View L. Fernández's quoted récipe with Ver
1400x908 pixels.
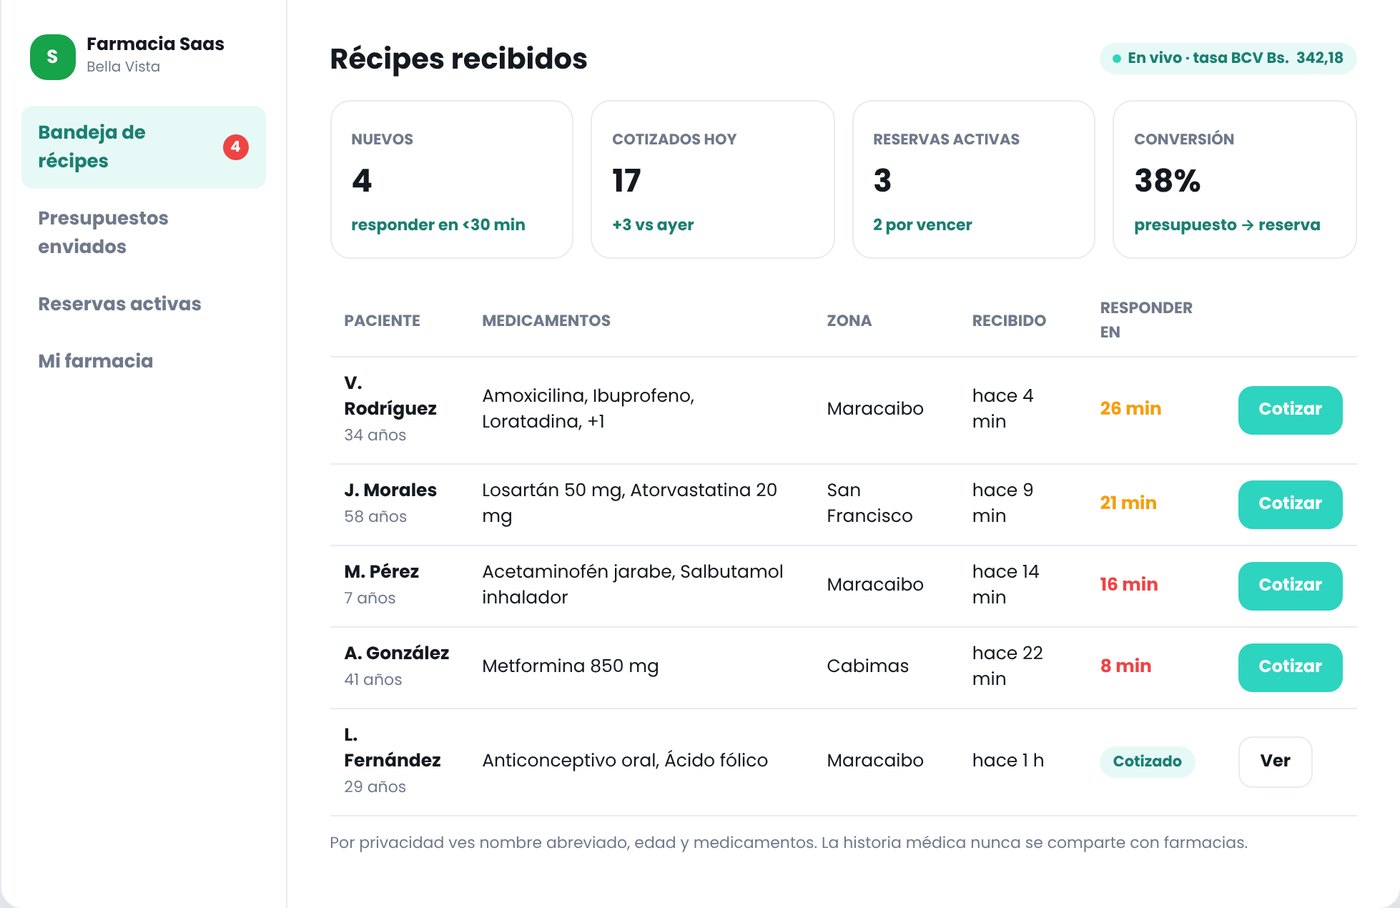1275,762
